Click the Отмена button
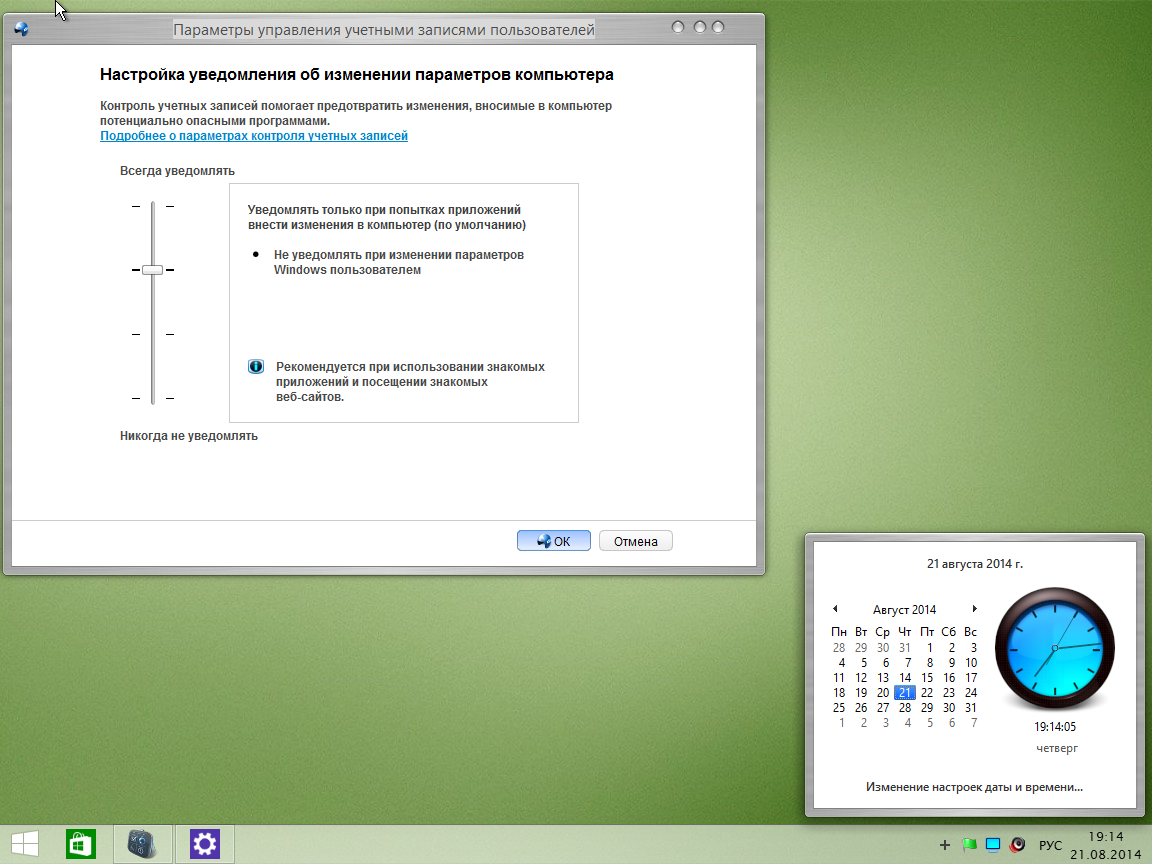 tap(635, 541)
